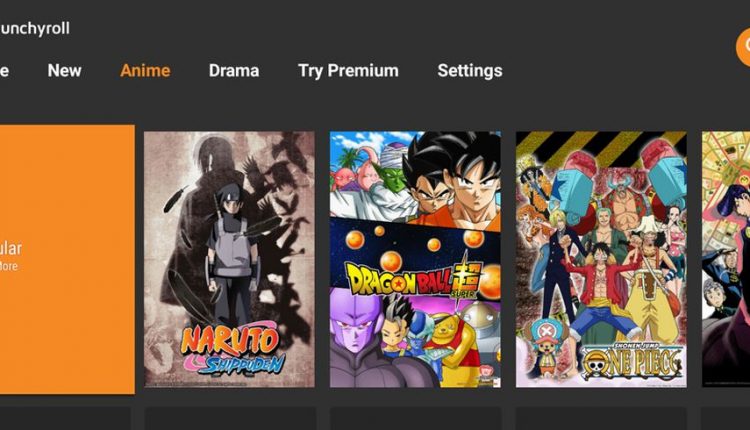Click the More link on orange tile
This screenshot has width=750, height=430.
pos(9,266)
